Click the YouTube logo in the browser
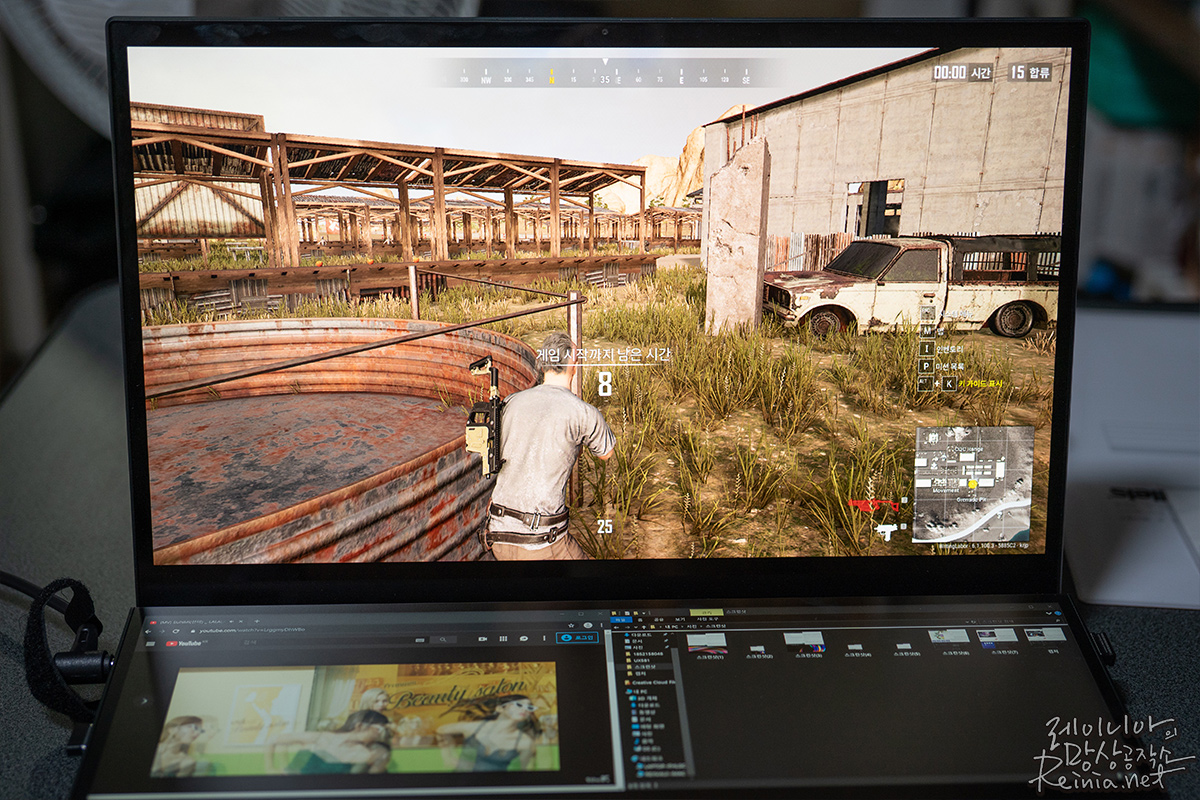The width and height of the screenshot is (1200, 800). tap(183, 643)
